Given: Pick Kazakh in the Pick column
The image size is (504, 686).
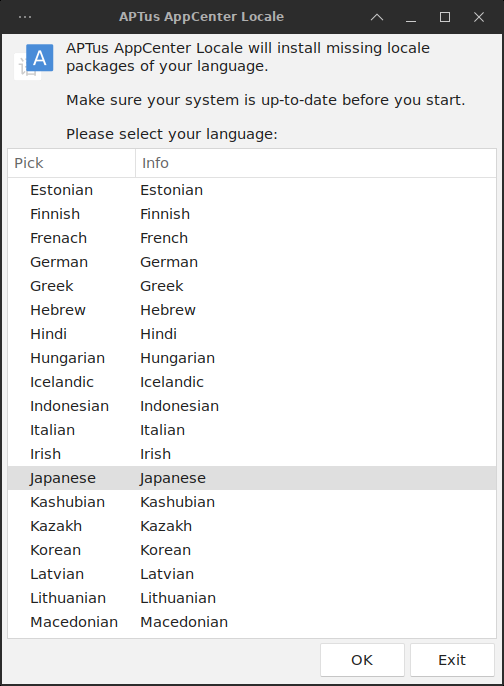Looking at the screenshot, I should click(56, 526).
